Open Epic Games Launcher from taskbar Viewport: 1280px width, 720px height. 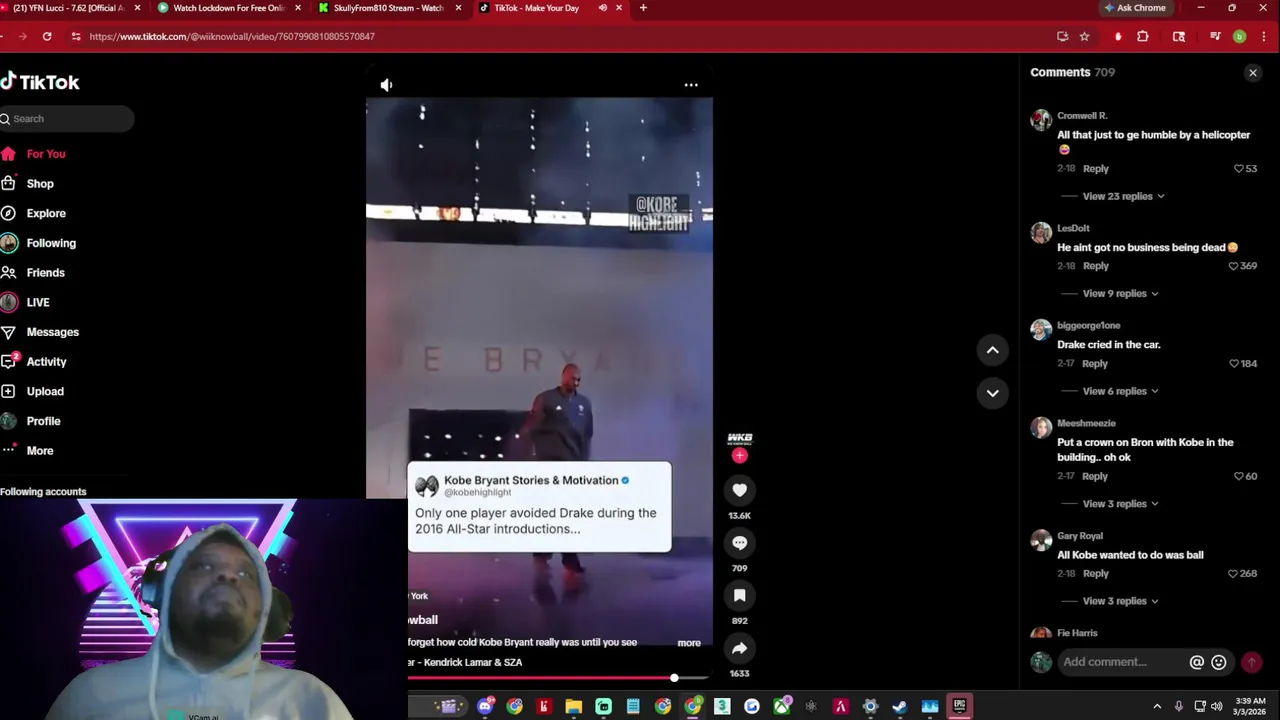[x=959, y=707]
